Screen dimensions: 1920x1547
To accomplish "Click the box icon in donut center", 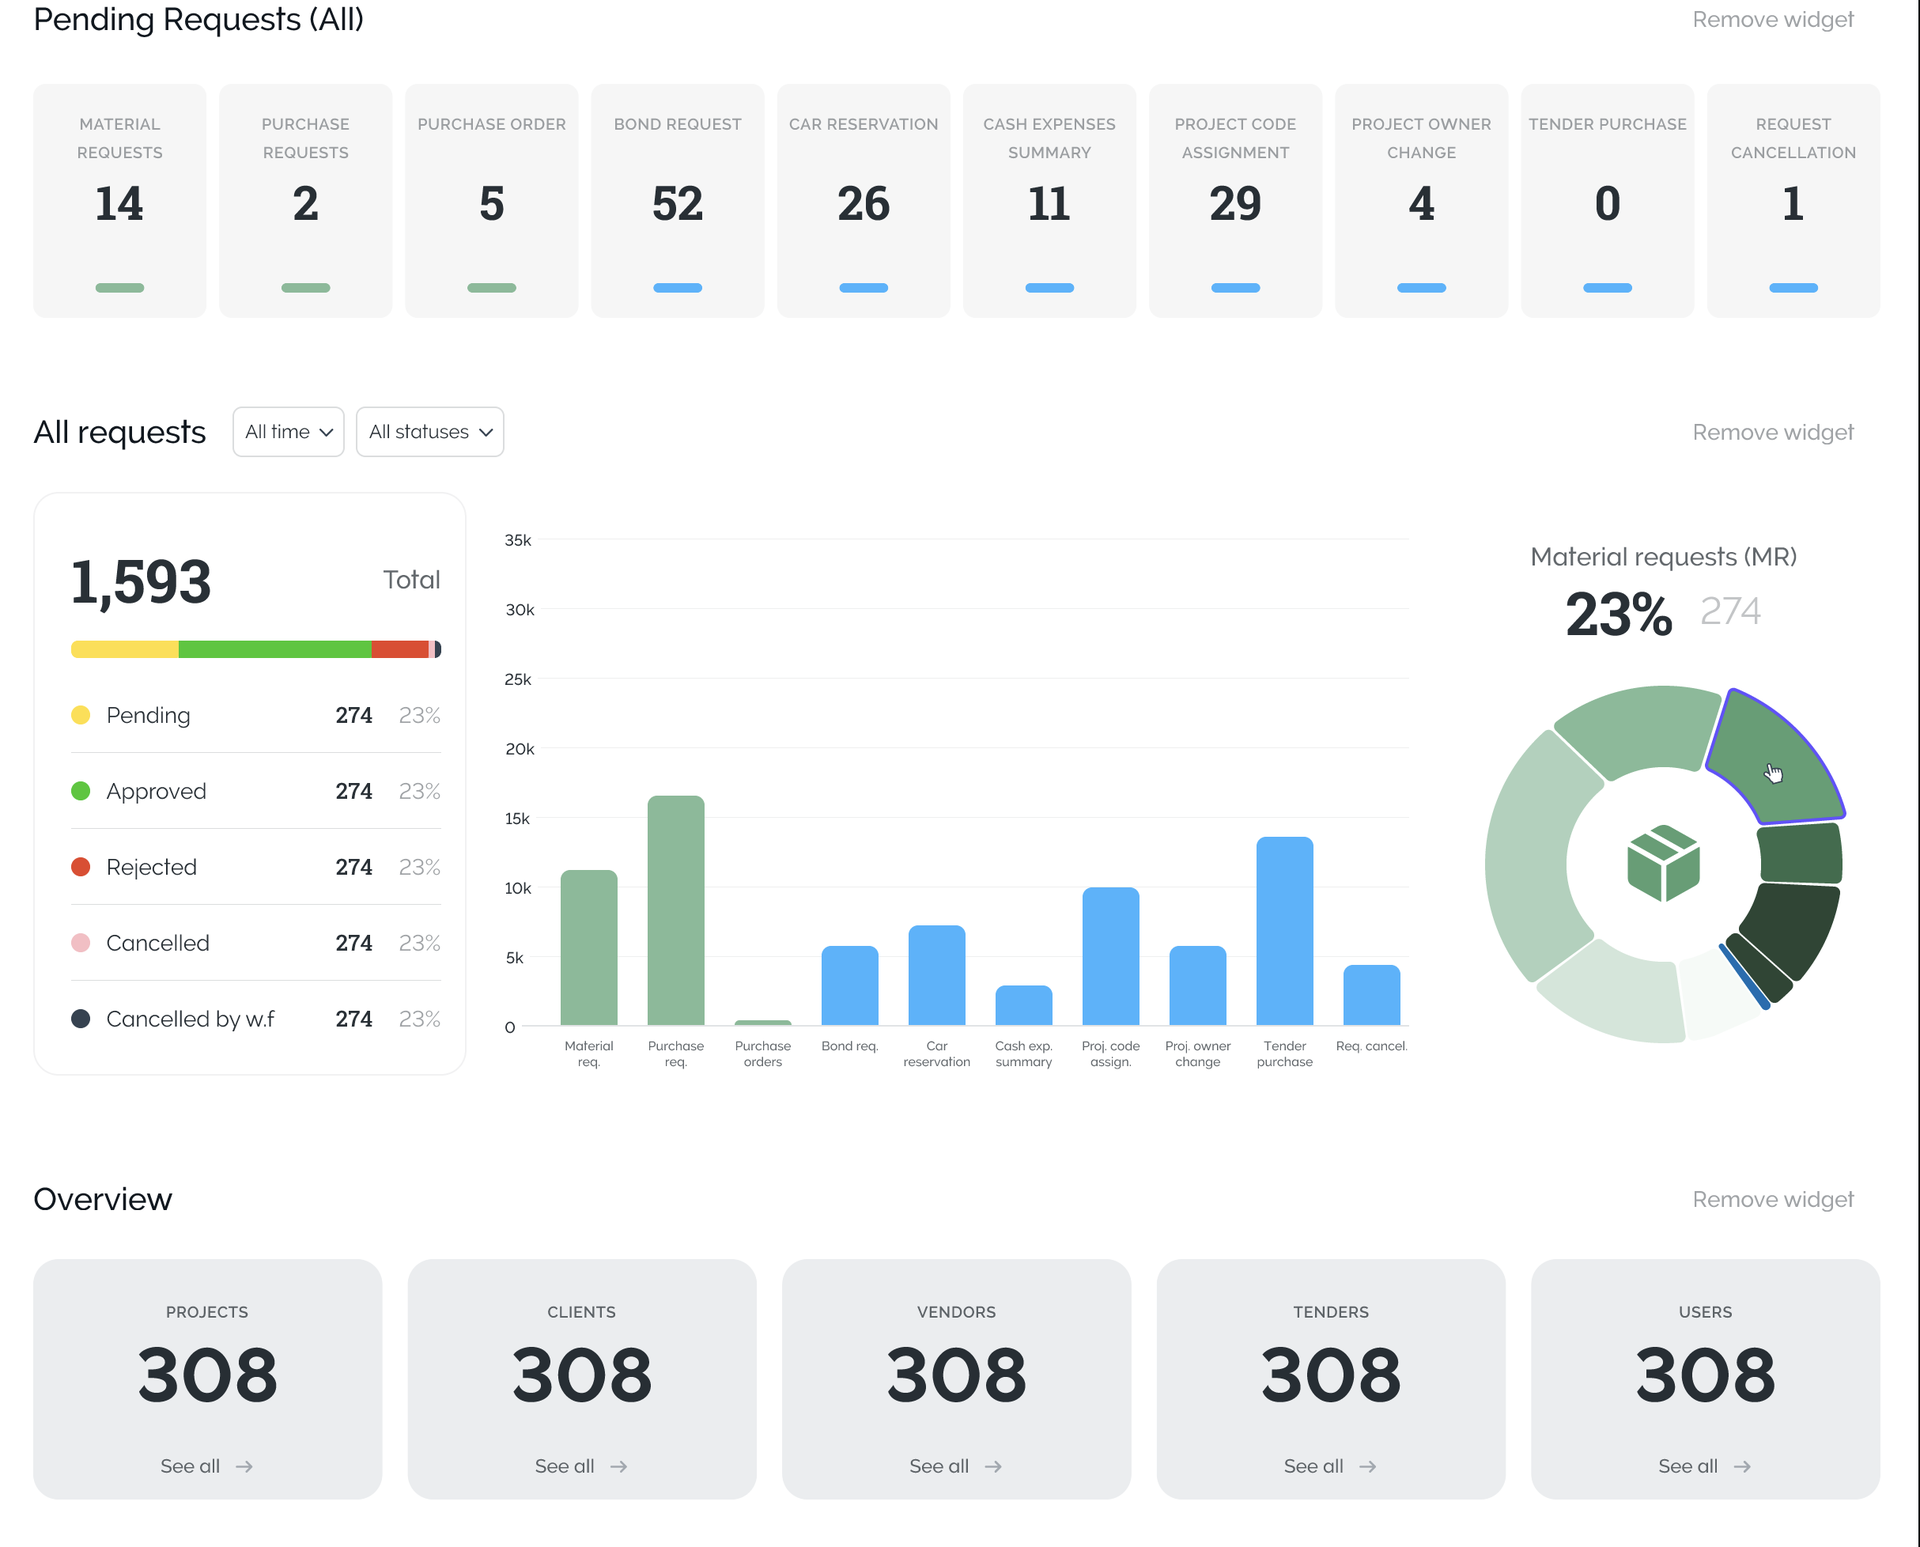I will 1663,863.
